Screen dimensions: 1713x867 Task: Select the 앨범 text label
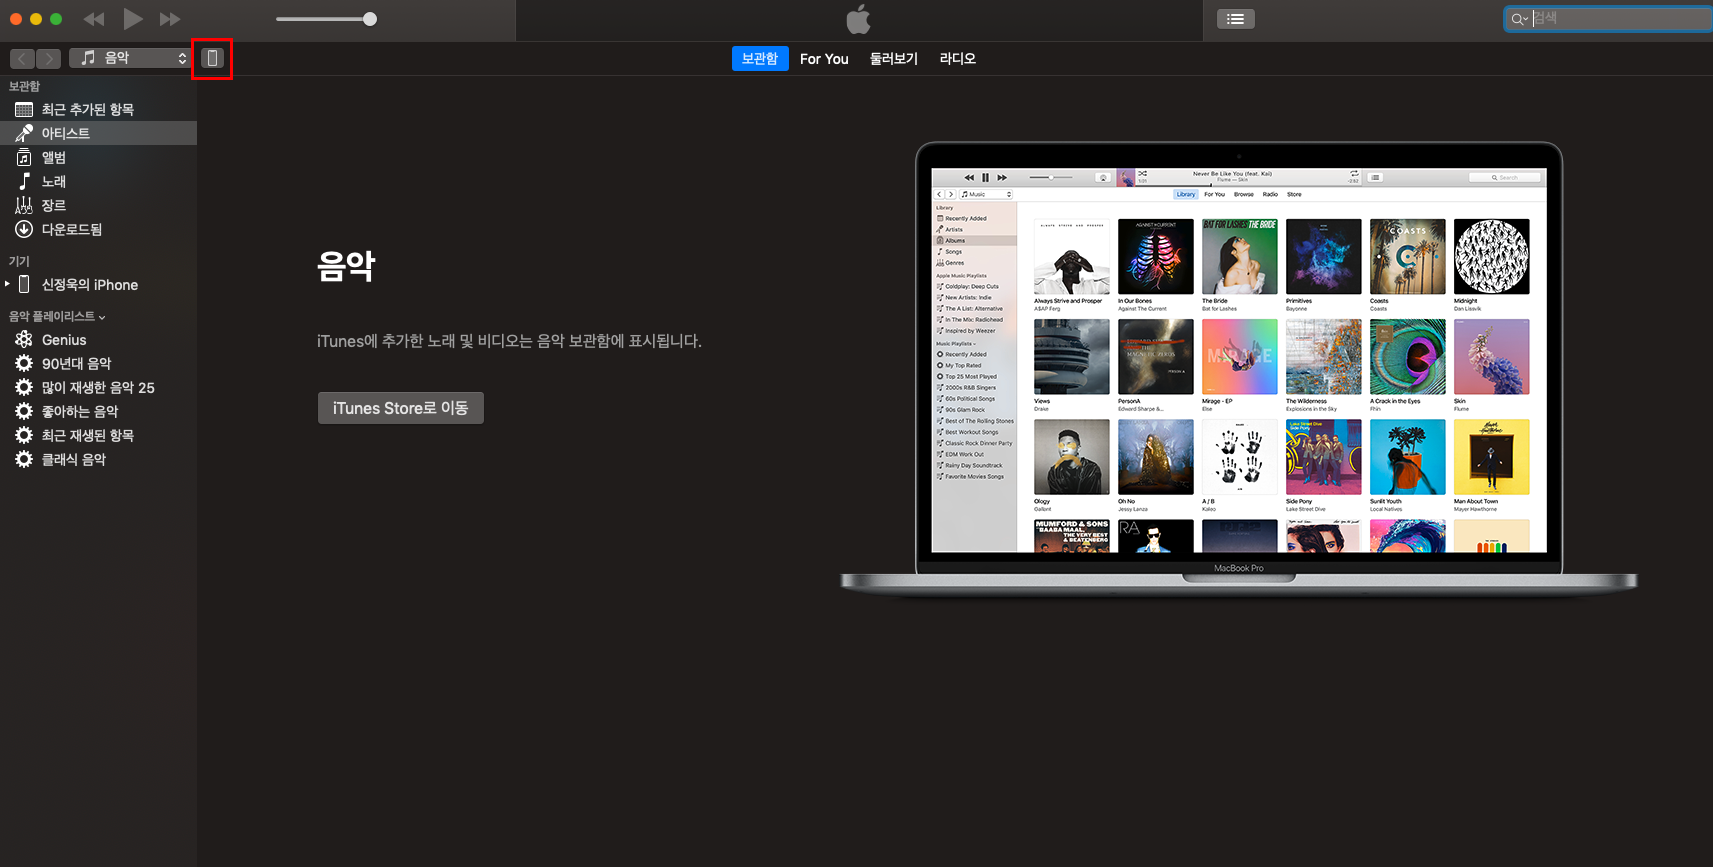pyautogui.click(x=54, y=157)
